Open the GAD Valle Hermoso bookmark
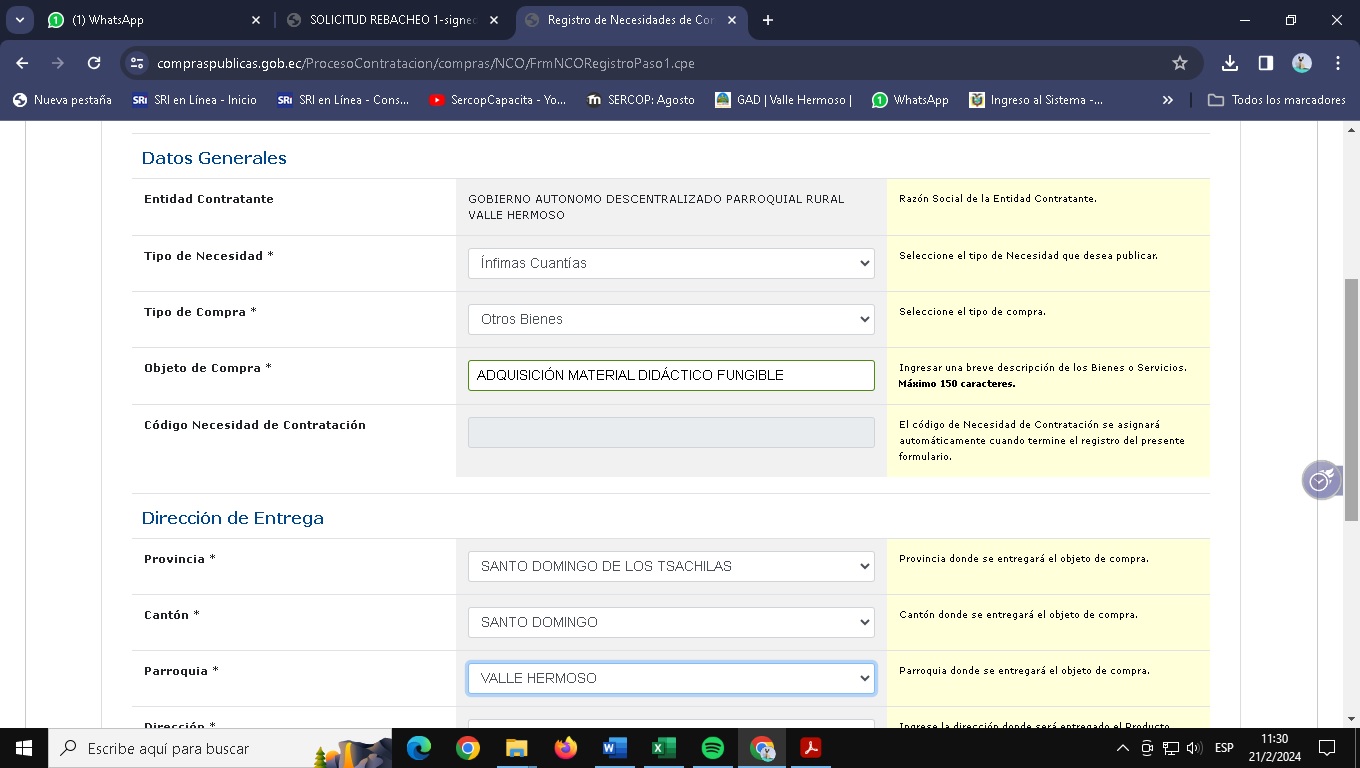The height and width of the screenshot is (768, 1360). tap(783, 100)
